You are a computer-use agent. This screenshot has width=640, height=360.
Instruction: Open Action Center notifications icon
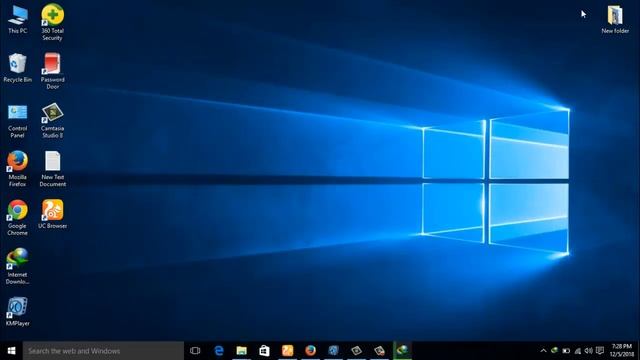(600, 351)
